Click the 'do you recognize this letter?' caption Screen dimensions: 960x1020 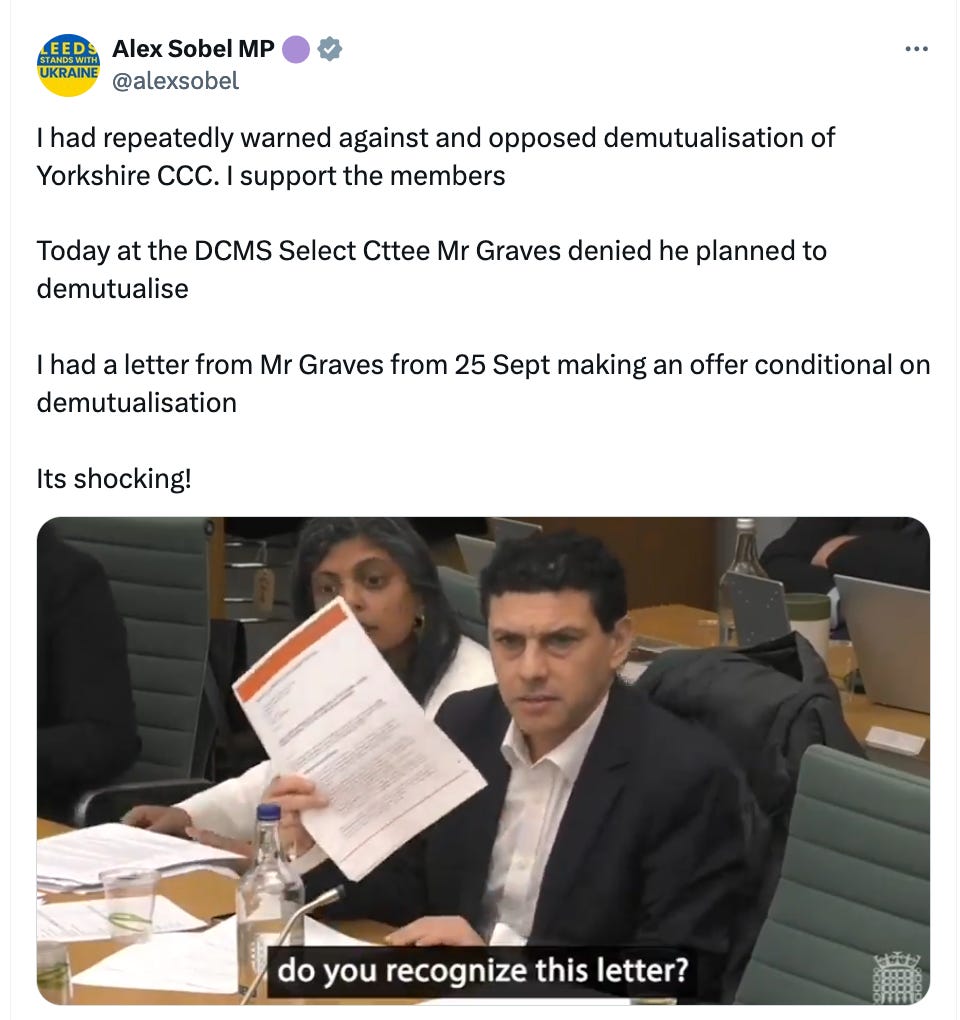point(483,971)
